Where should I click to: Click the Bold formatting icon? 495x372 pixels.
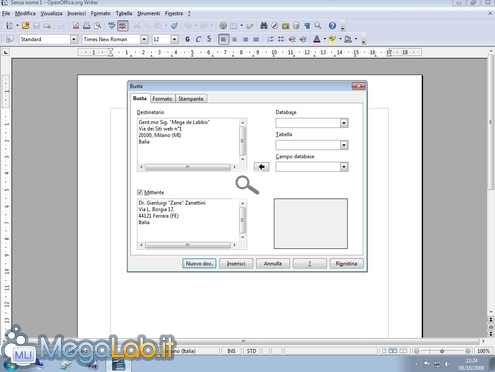pos(187,39)
